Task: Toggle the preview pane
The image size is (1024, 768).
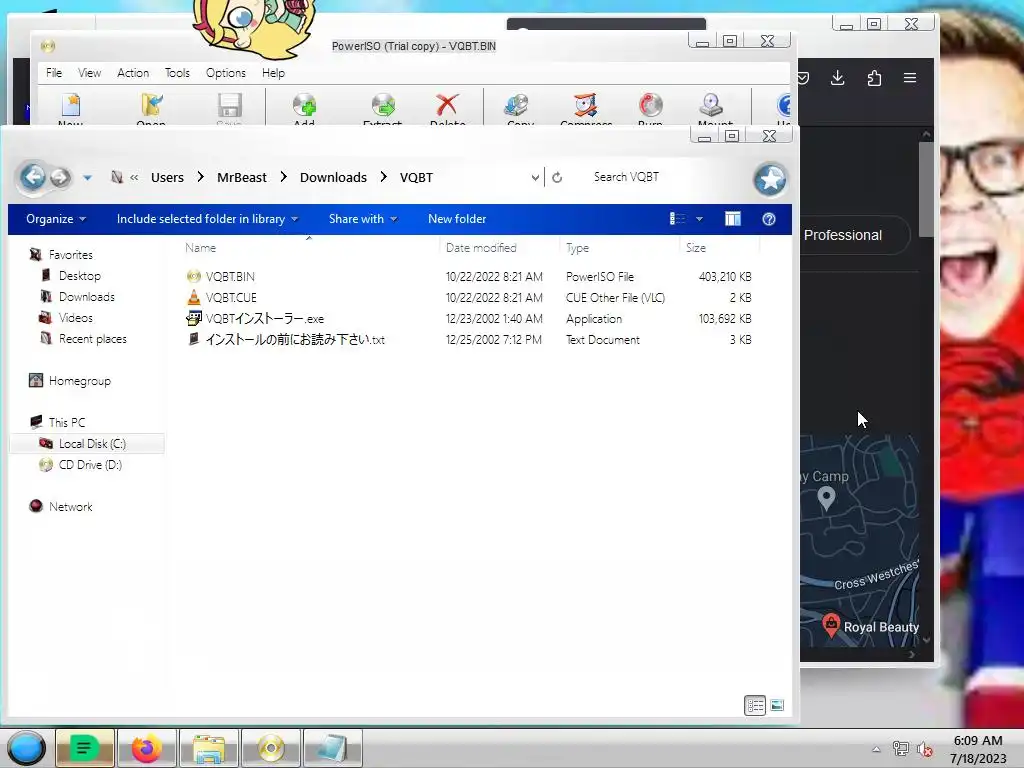Action: tap(733, 219)
